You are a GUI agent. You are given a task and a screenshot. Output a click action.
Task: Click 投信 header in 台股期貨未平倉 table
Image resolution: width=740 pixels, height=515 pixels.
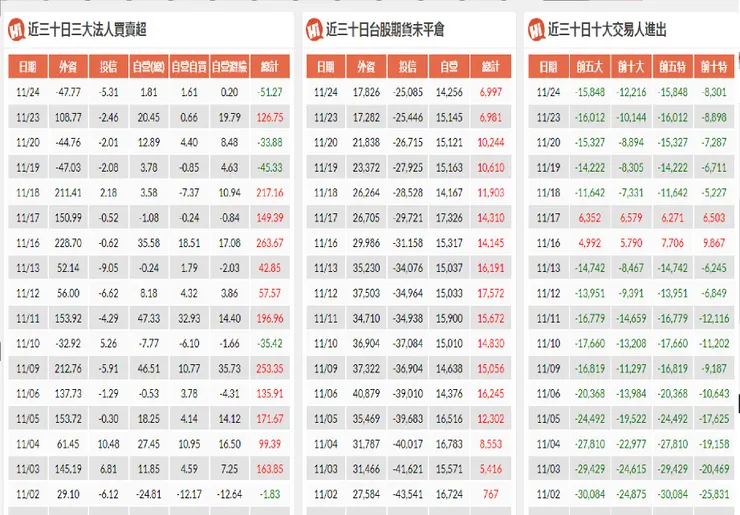coord(408,67)
